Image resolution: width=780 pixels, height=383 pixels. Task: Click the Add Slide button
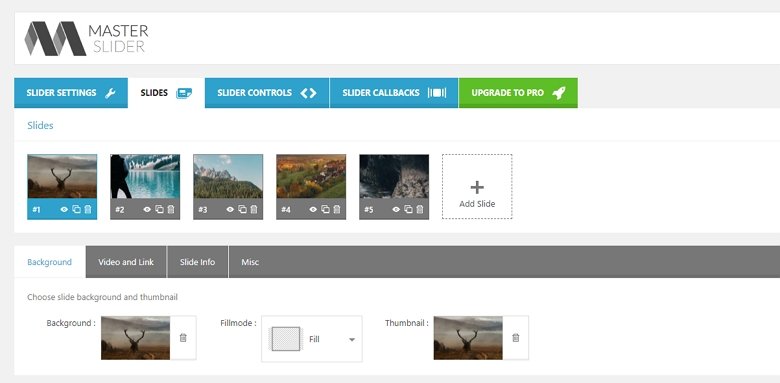point(477,187)
